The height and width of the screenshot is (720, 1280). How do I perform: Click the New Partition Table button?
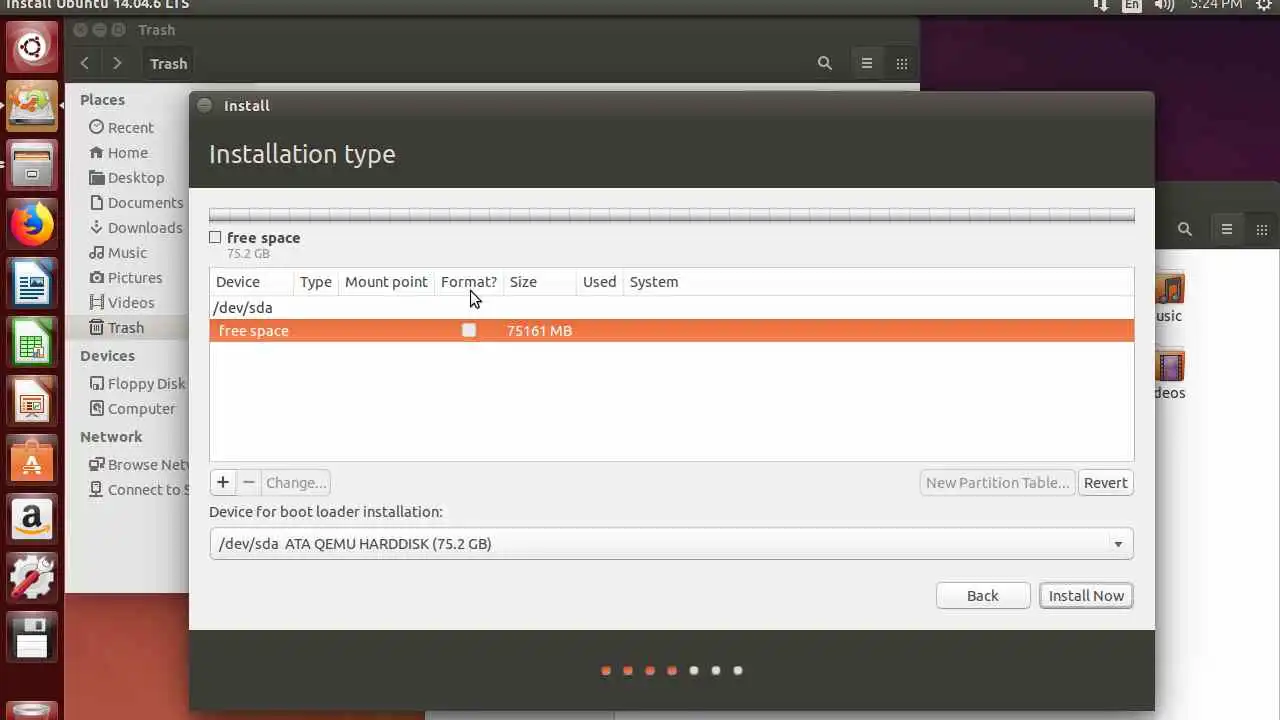point(997,482)
